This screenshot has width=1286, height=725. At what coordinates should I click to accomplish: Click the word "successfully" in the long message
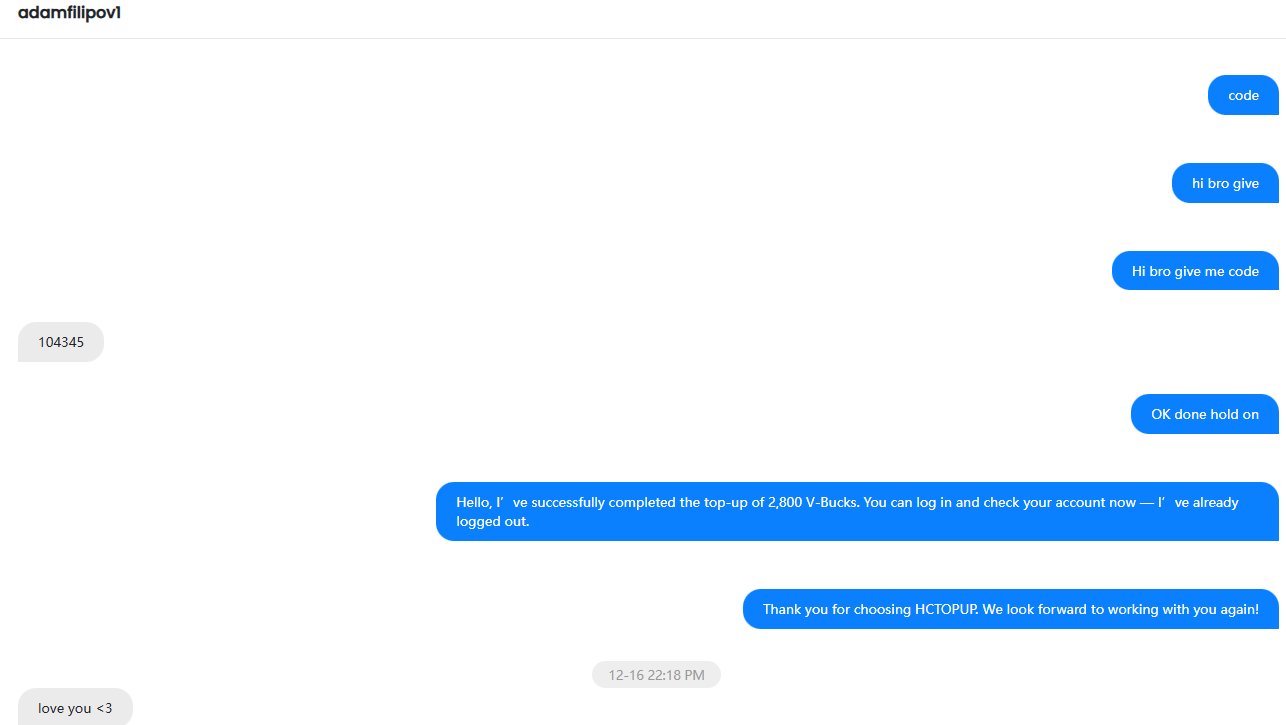click(569, 502)
